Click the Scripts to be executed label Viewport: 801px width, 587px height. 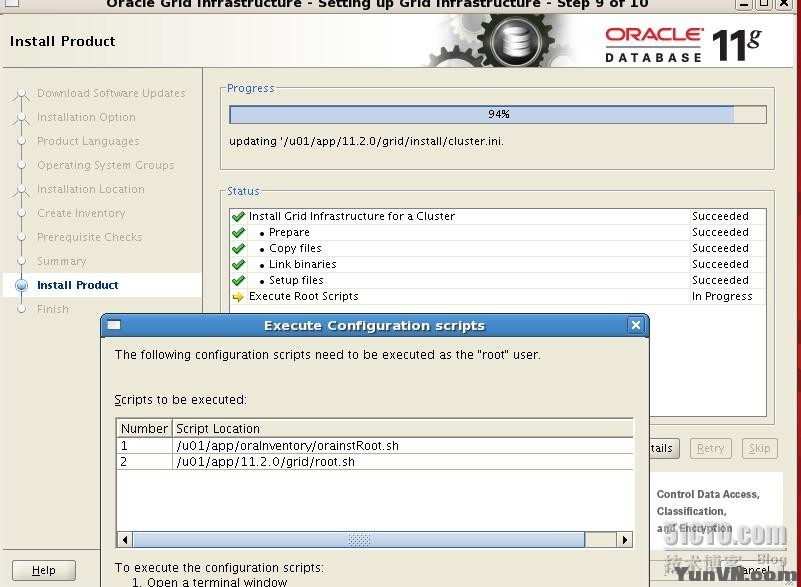point(180,400)
